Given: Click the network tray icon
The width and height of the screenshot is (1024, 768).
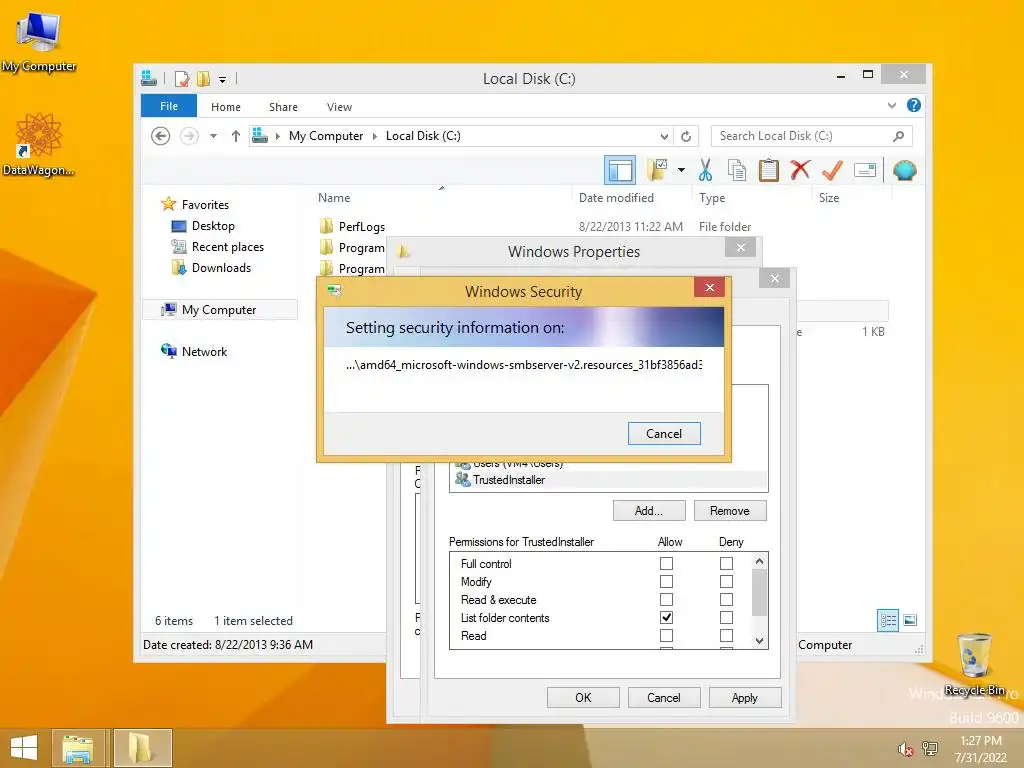Looking at the screenshot, I should coord(929,748).
